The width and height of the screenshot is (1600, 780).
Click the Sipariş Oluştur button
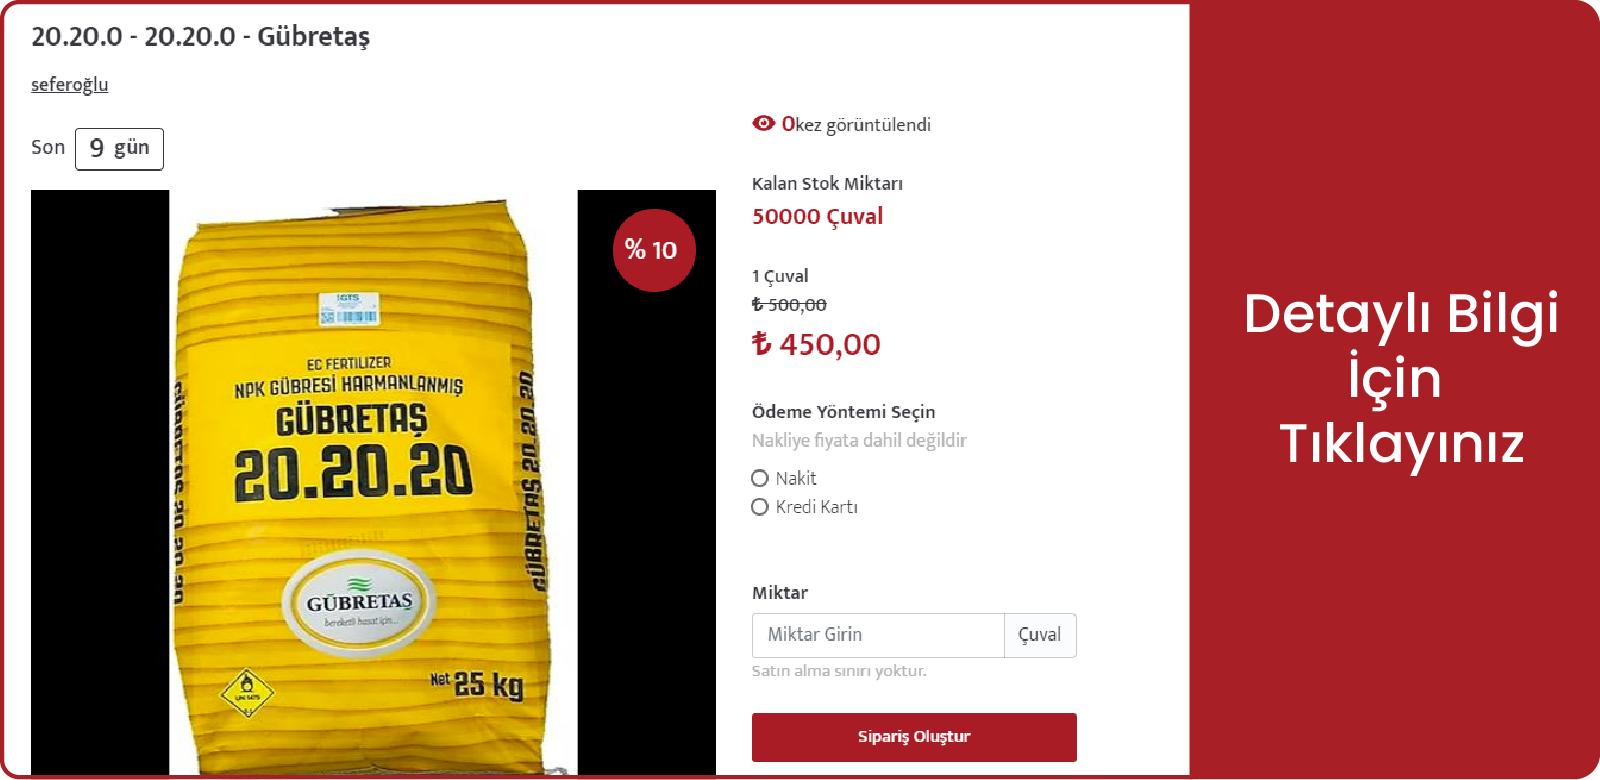(914, 737)
